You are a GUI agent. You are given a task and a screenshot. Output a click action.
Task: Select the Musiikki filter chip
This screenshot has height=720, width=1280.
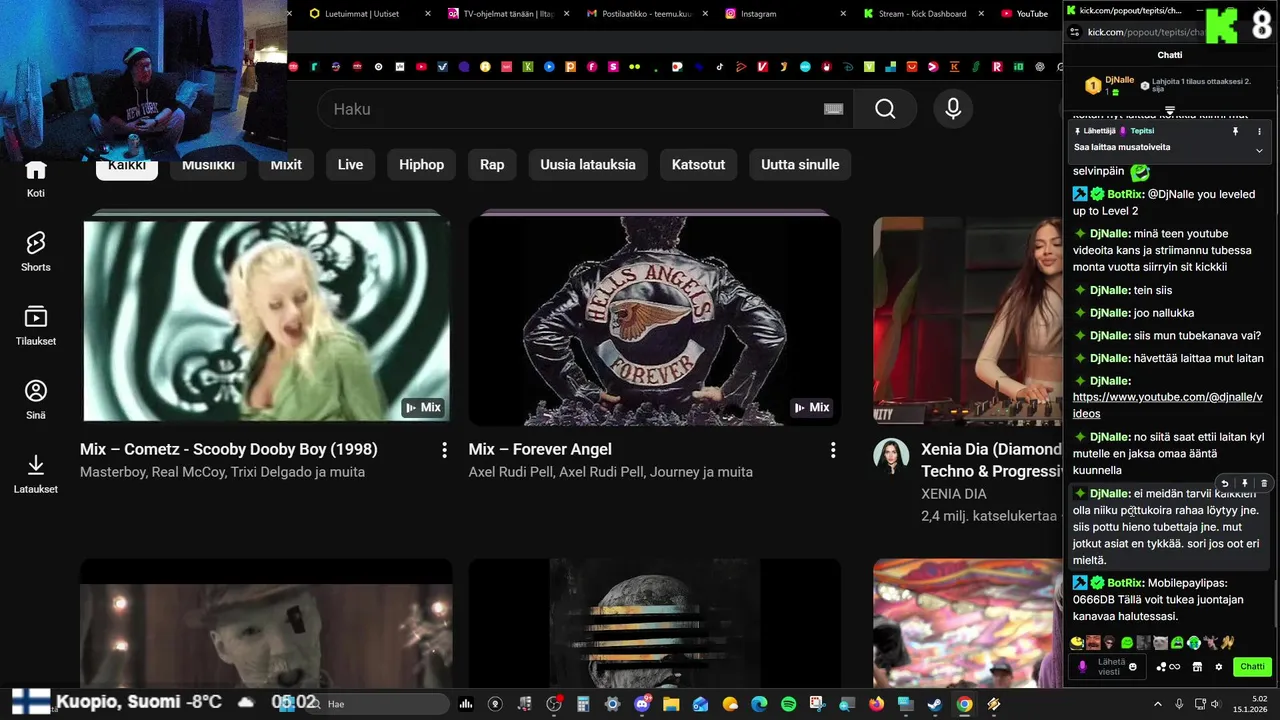coord(208,164)
